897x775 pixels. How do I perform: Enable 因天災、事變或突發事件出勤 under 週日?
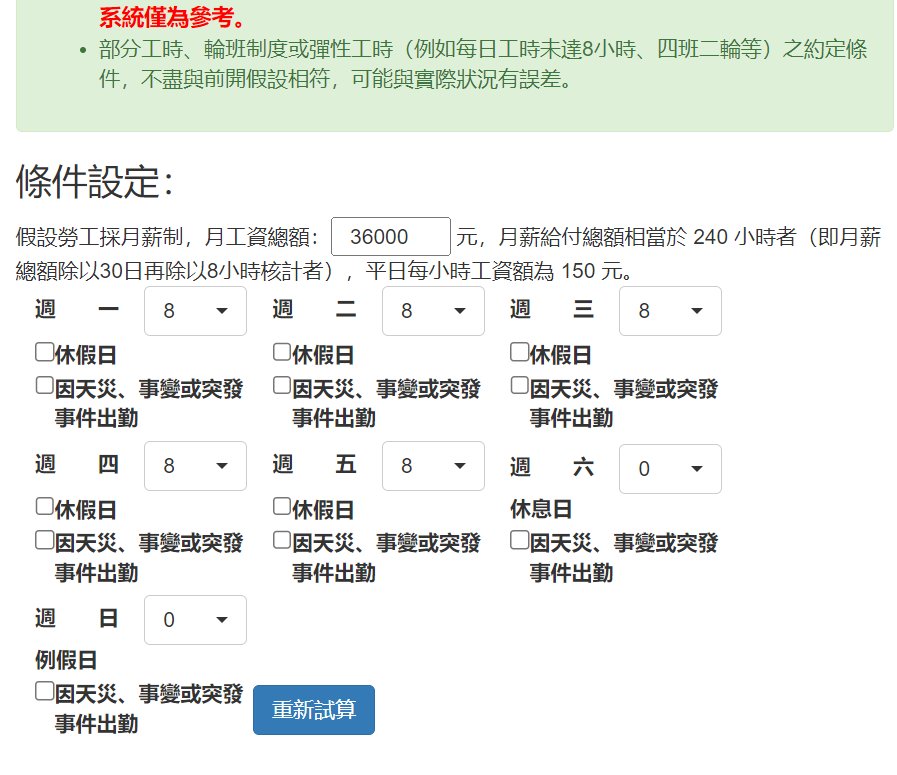point(45,691)
